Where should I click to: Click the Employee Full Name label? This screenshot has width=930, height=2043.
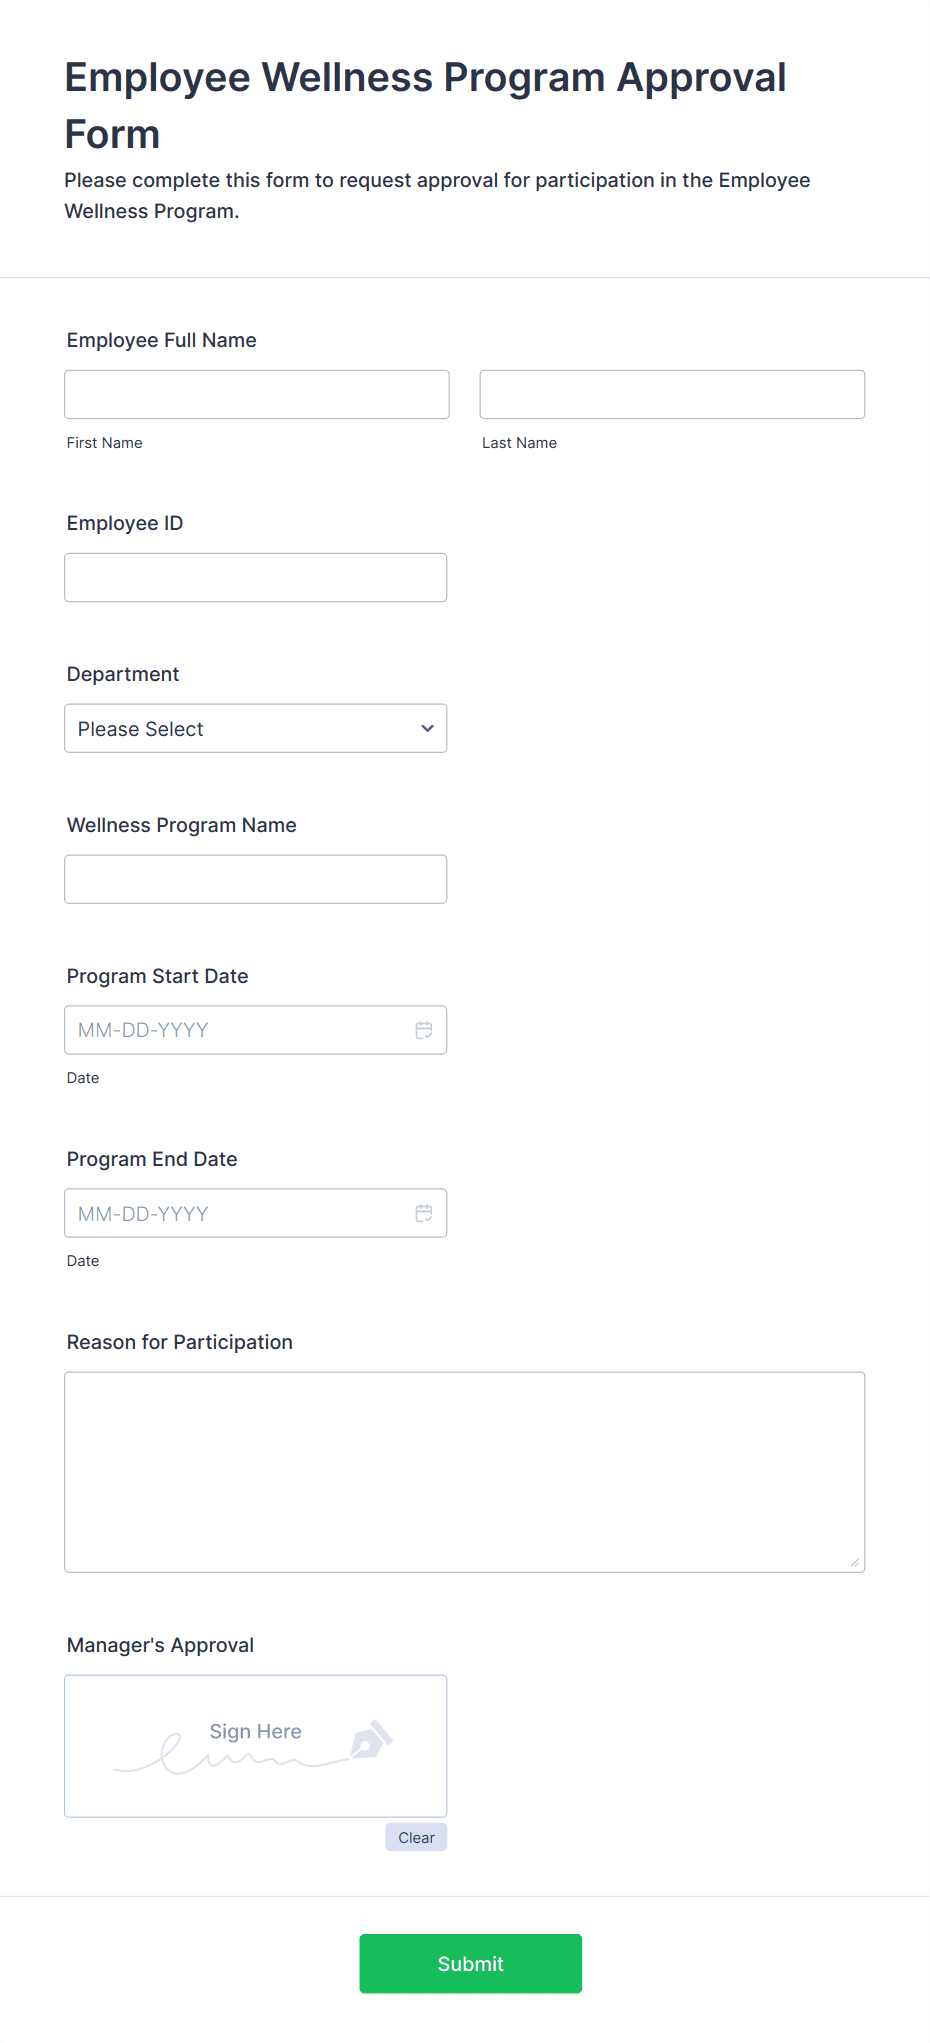click(162, 340)
